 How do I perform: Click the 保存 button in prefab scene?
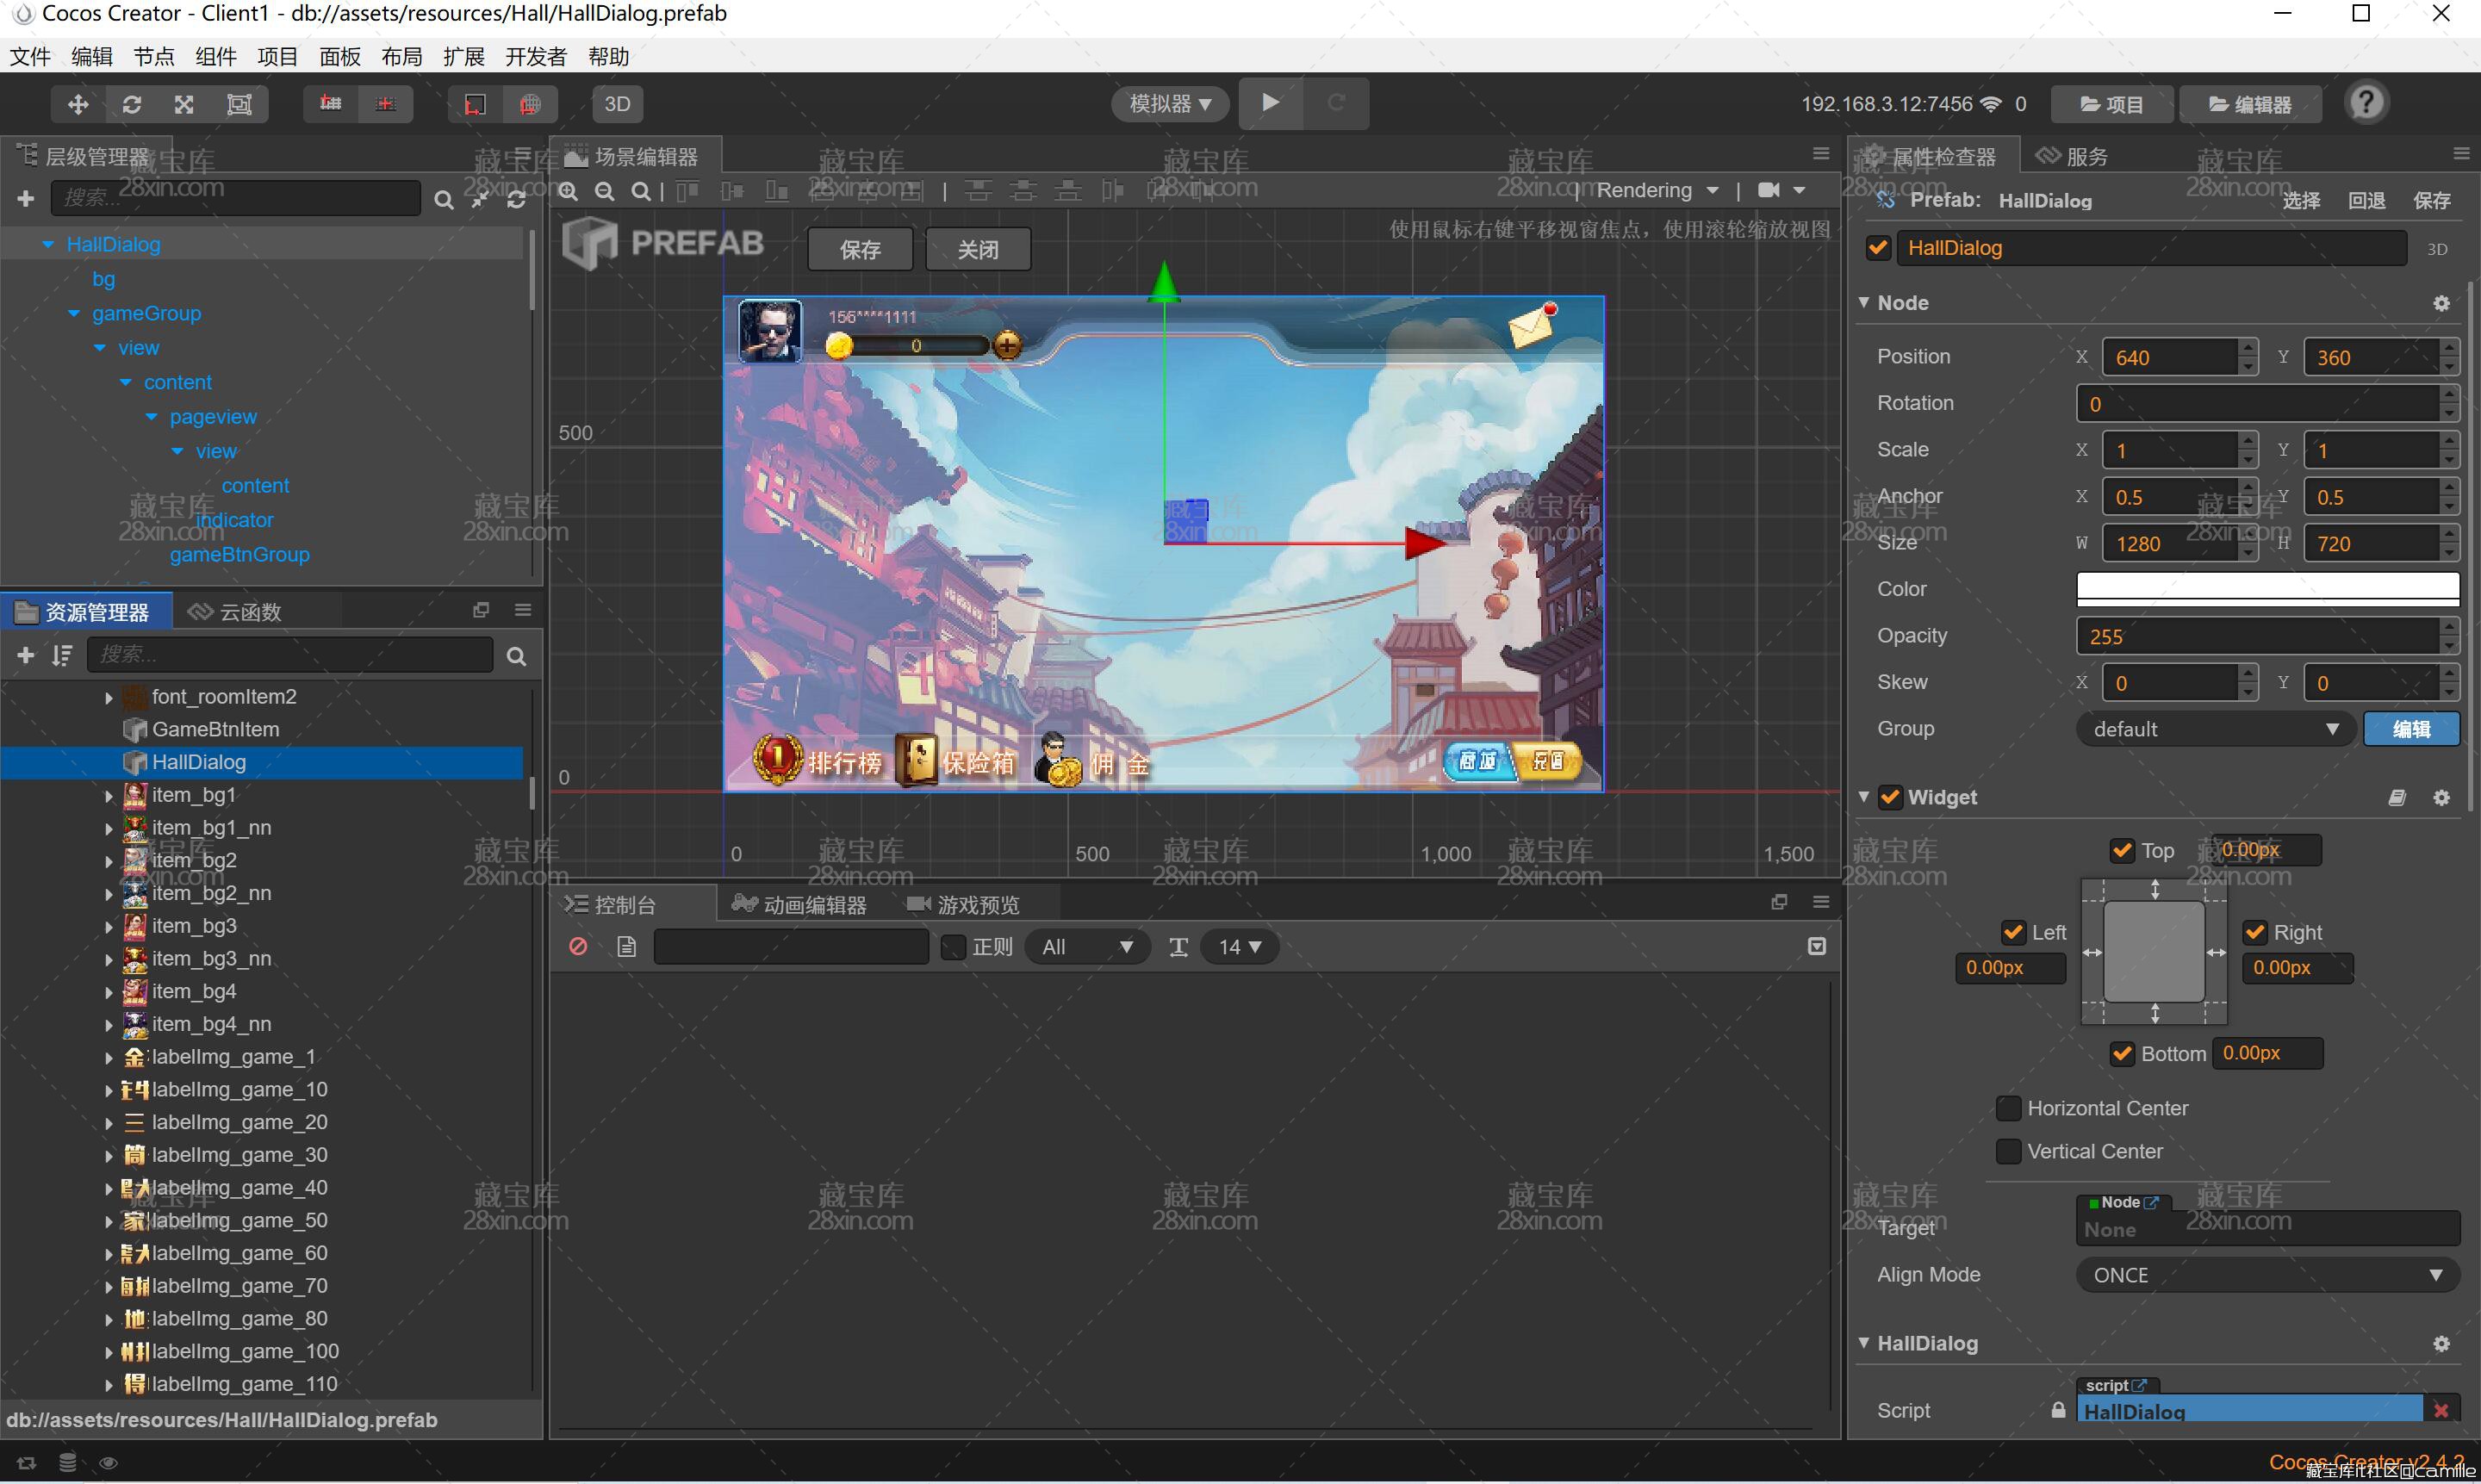coord(860,249)
